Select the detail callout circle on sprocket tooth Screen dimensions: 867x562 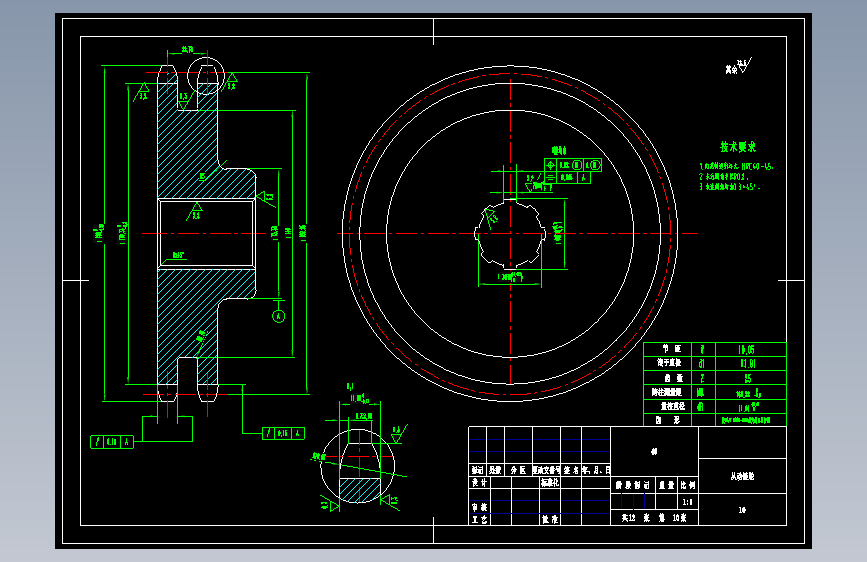tap(206, 76)
